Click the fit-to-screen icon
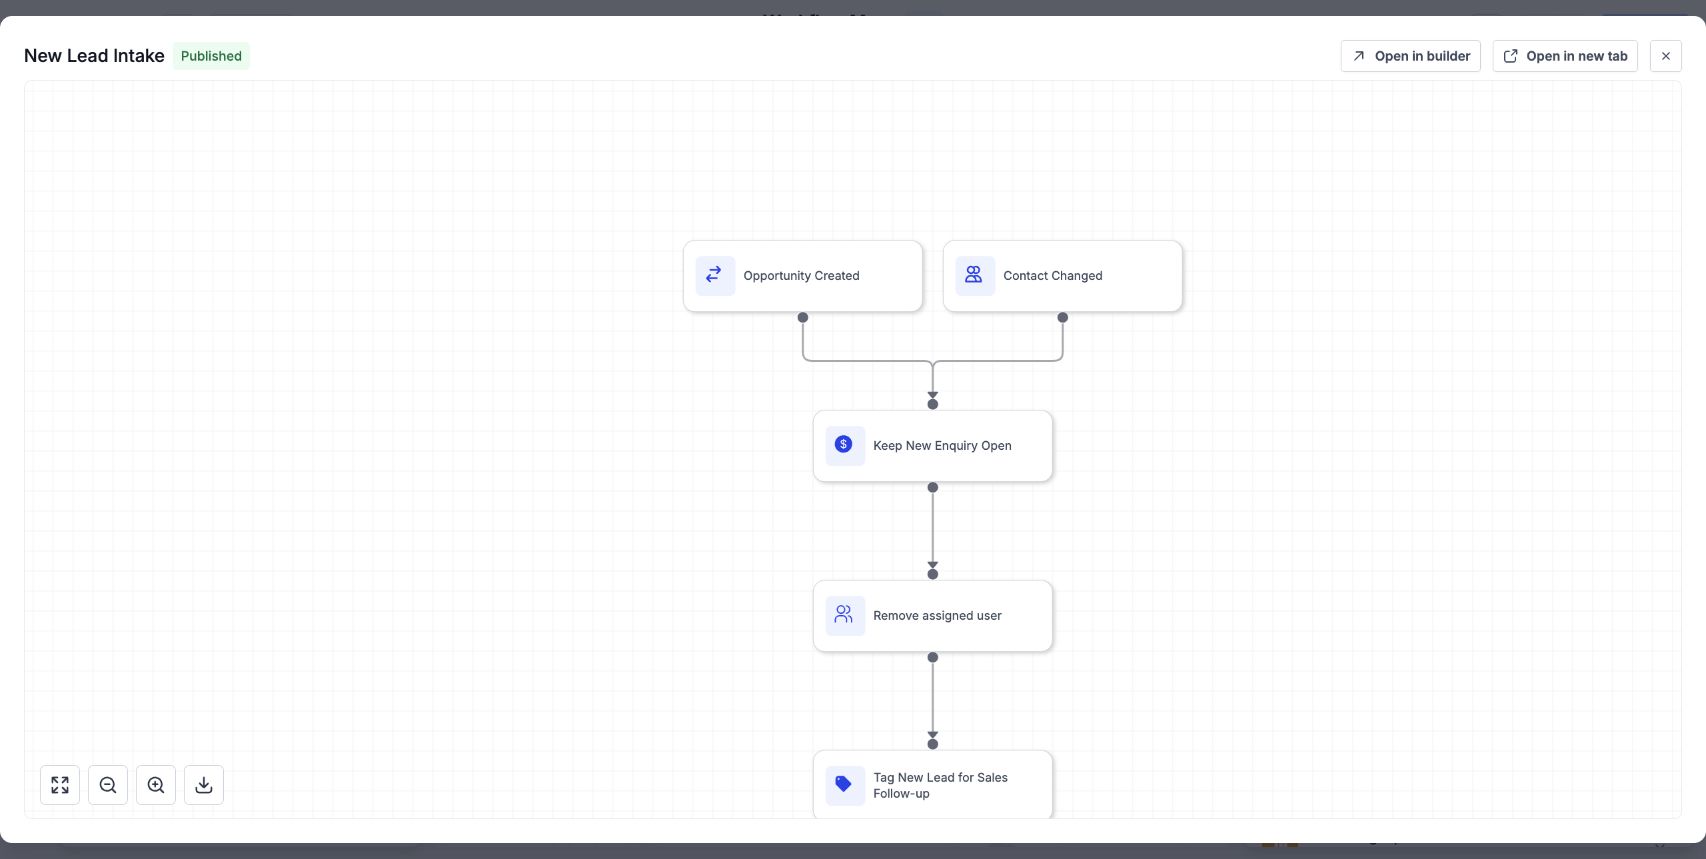 (60, 785)
